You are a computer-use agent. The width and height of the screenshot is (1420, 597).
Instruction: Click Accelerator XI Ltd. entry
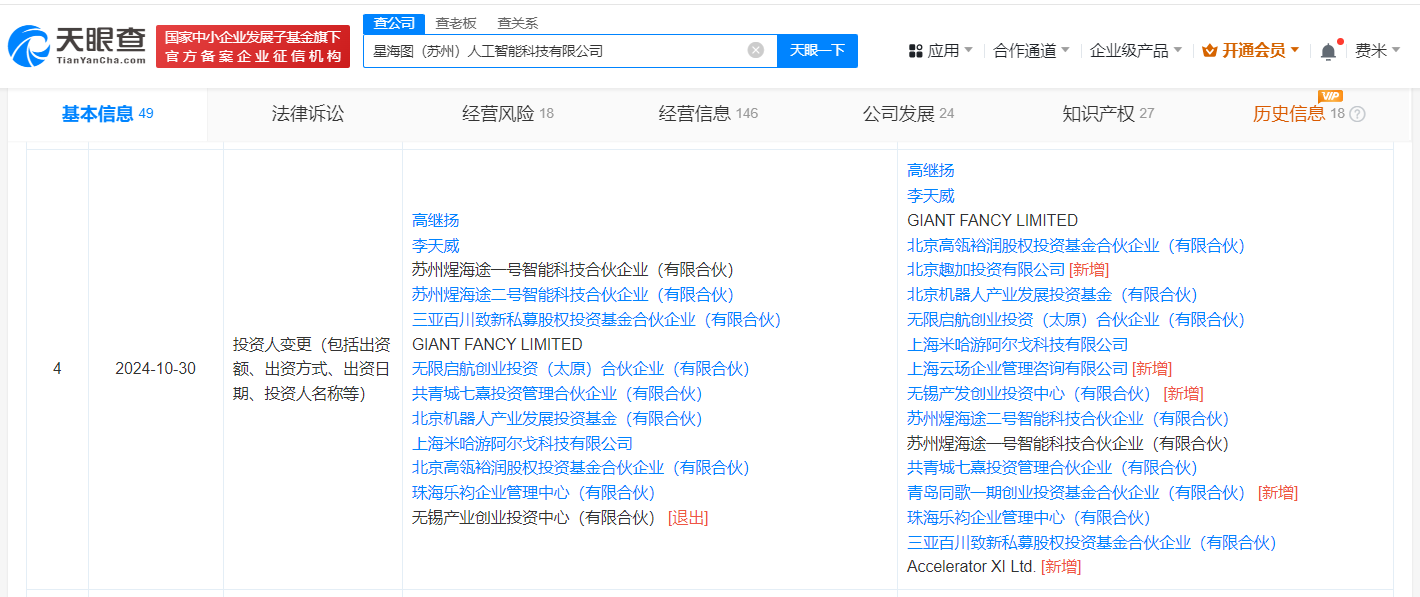tap(971, 567)
